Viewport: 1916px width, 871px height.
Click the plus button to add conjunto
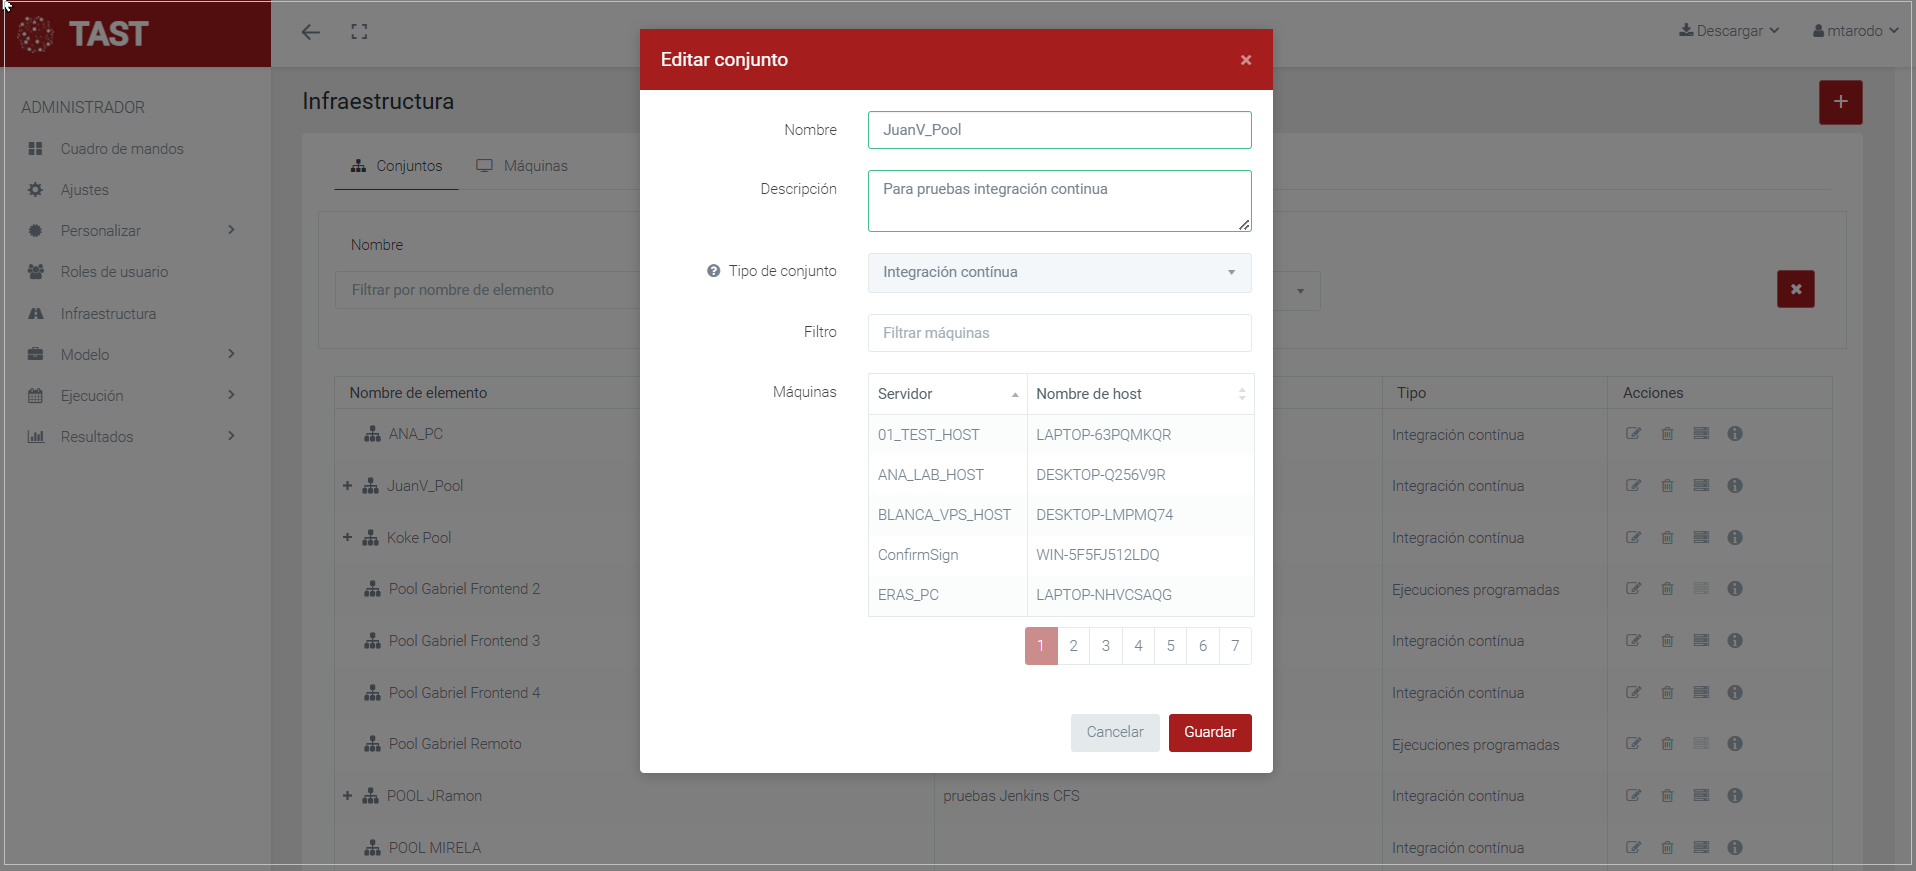1840,102
